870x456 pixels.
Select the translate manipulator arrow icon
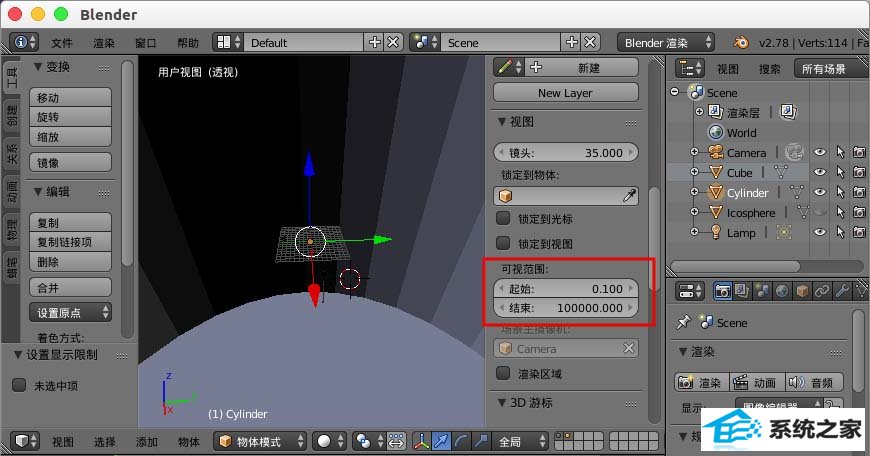tap(441, 442)
